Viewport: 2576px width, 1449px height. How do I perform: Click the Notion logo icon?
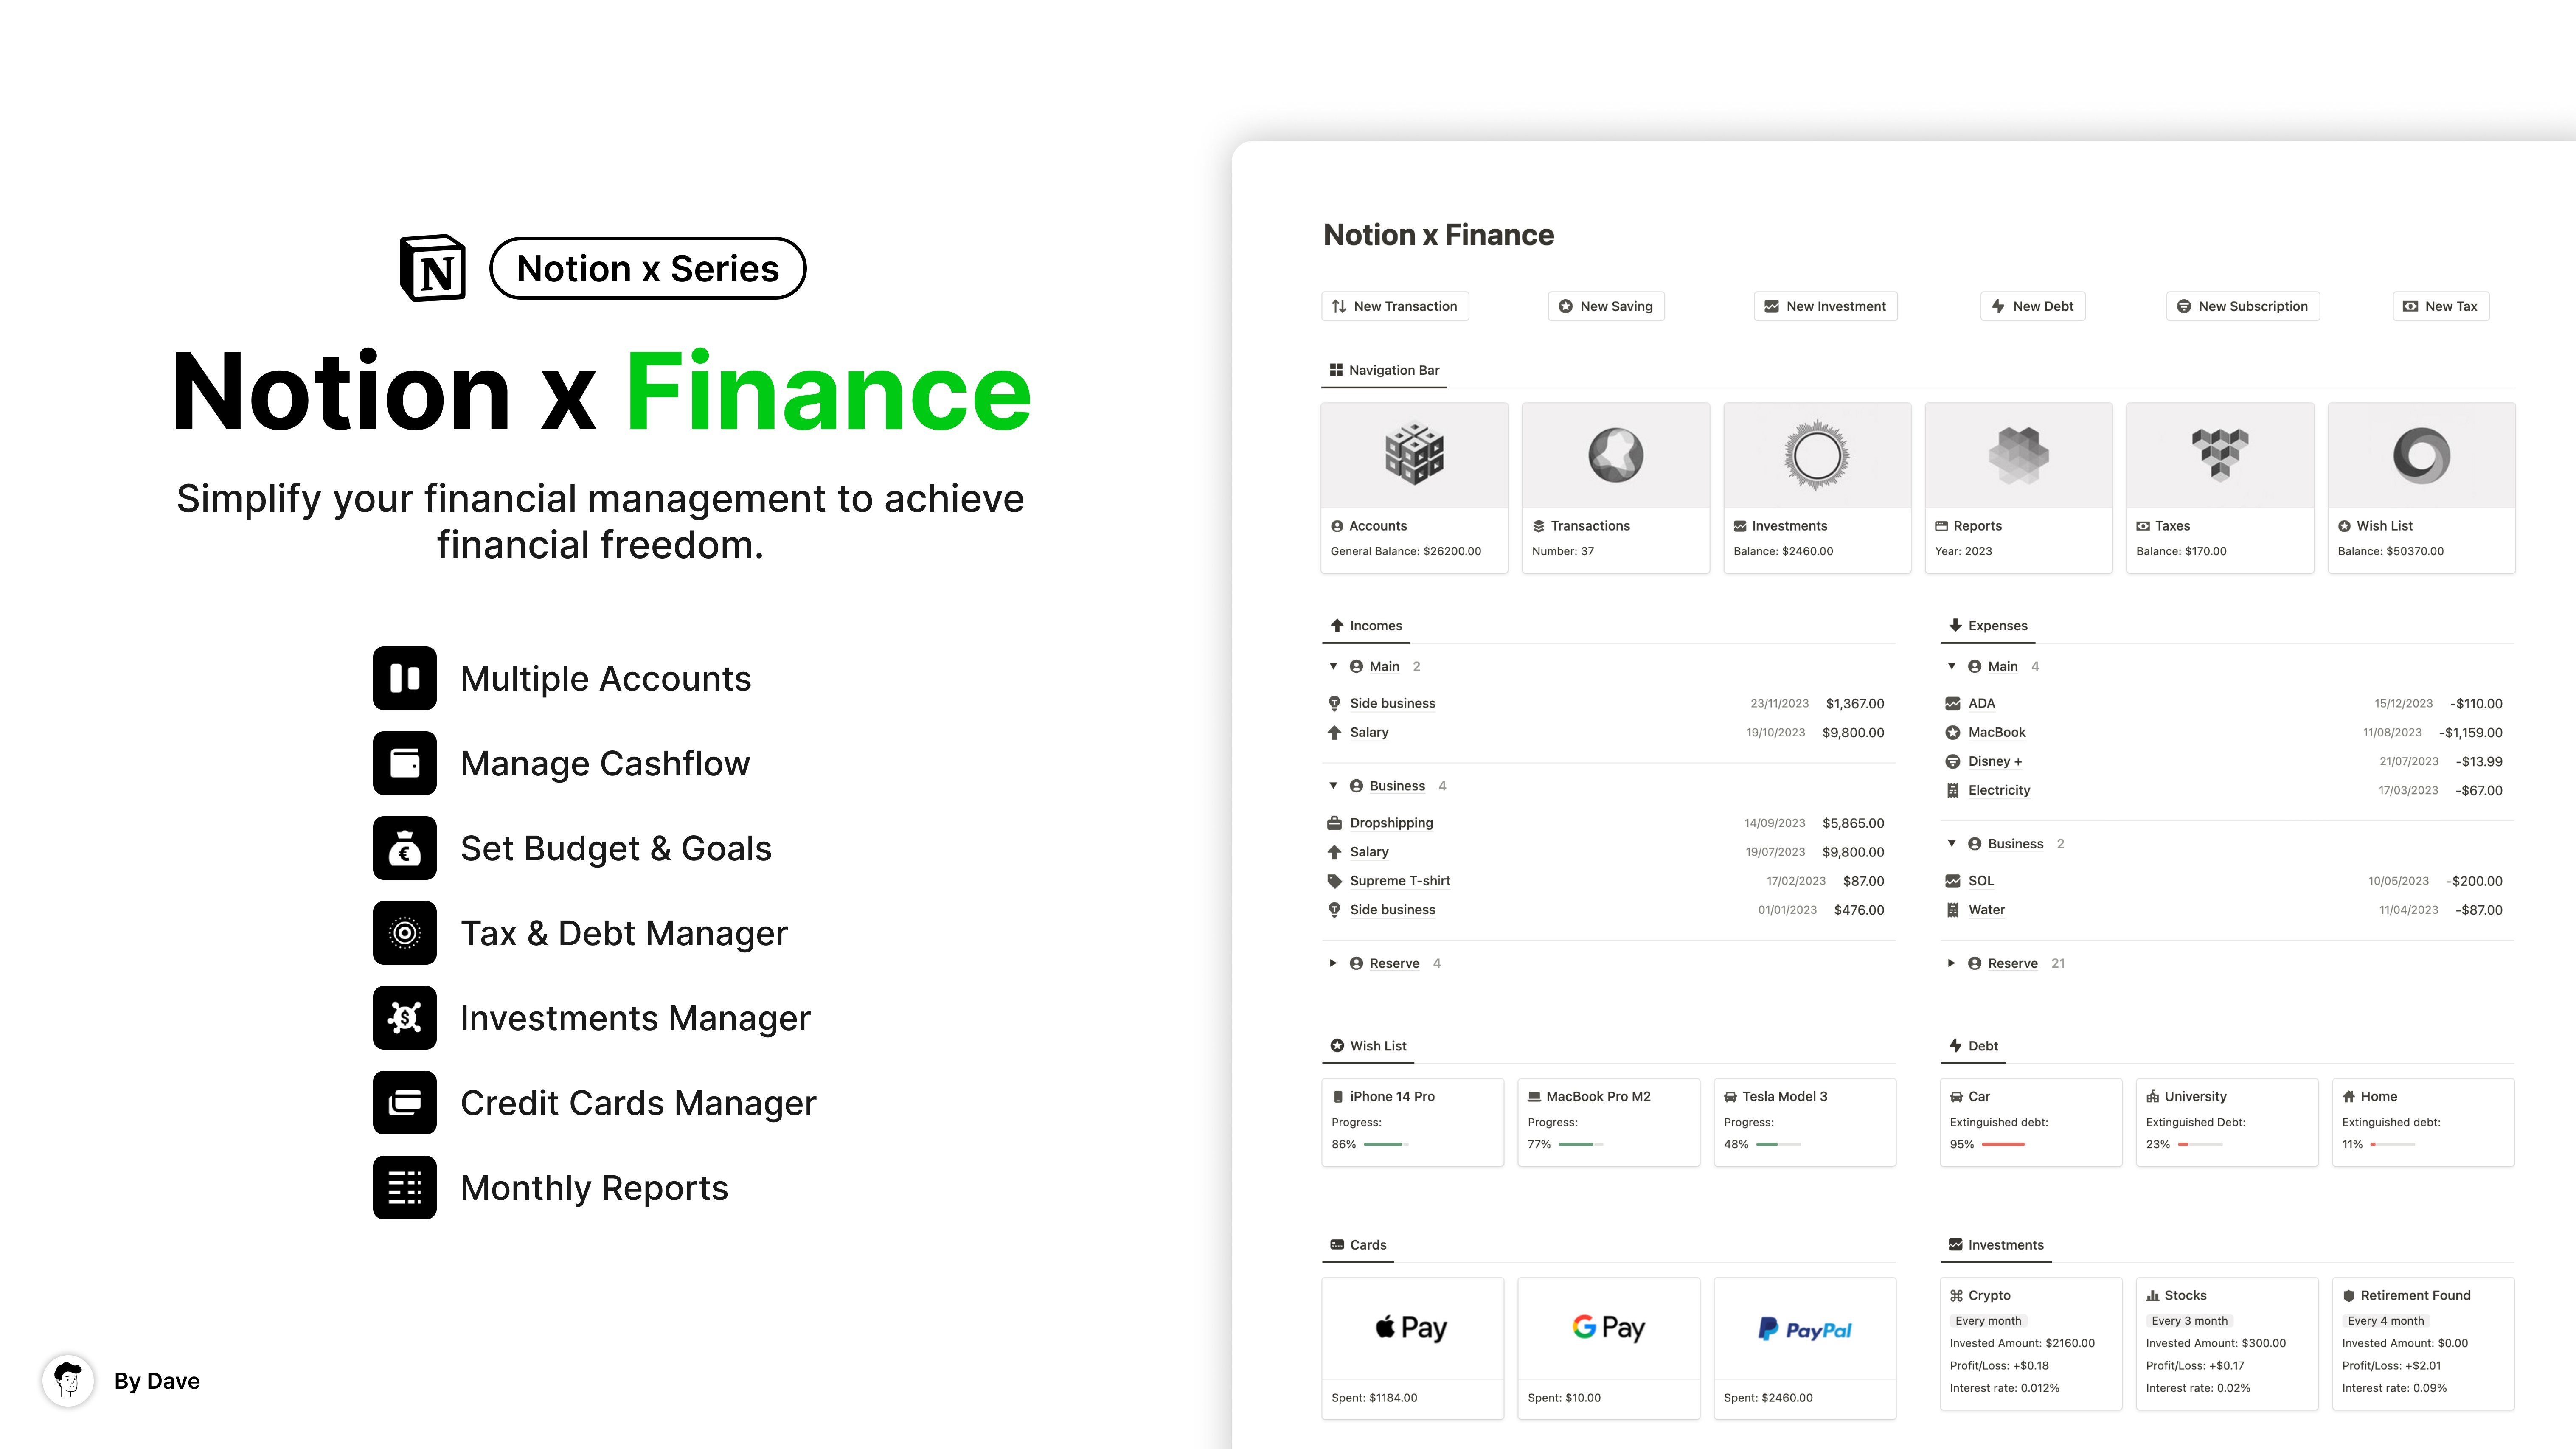pos(432,268)
